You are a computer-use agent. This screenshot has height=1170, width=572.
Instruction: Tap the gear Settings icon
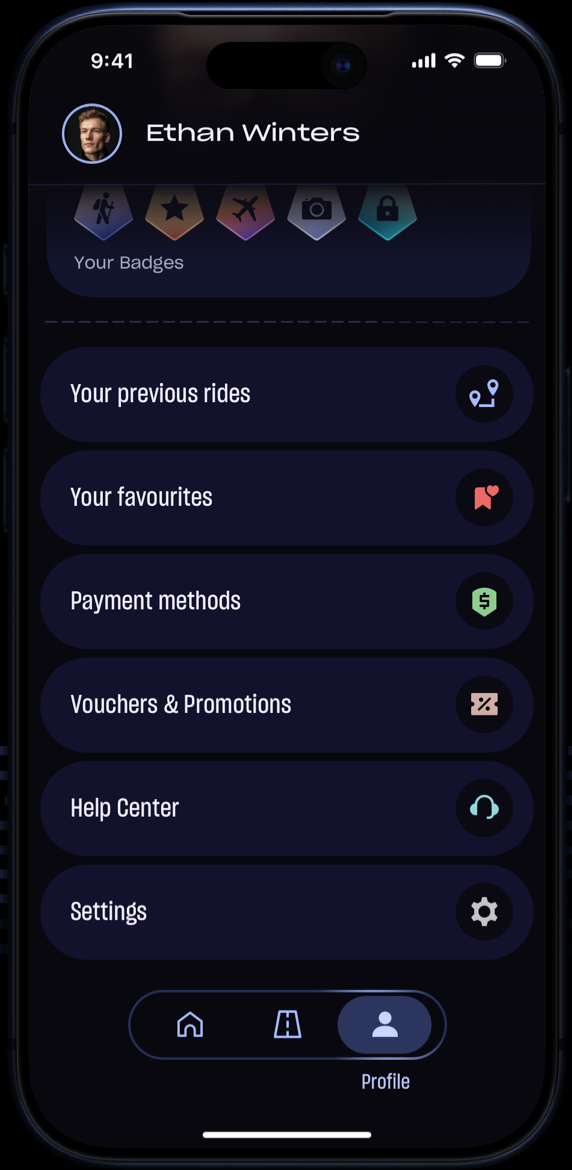[484, 912]
